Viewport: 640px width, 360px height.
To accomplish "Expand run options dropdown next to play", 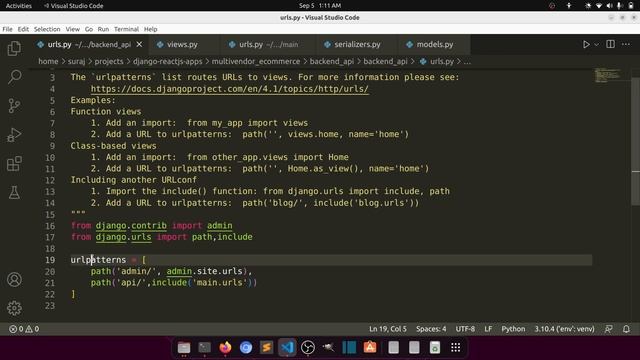I will point(596,44).
